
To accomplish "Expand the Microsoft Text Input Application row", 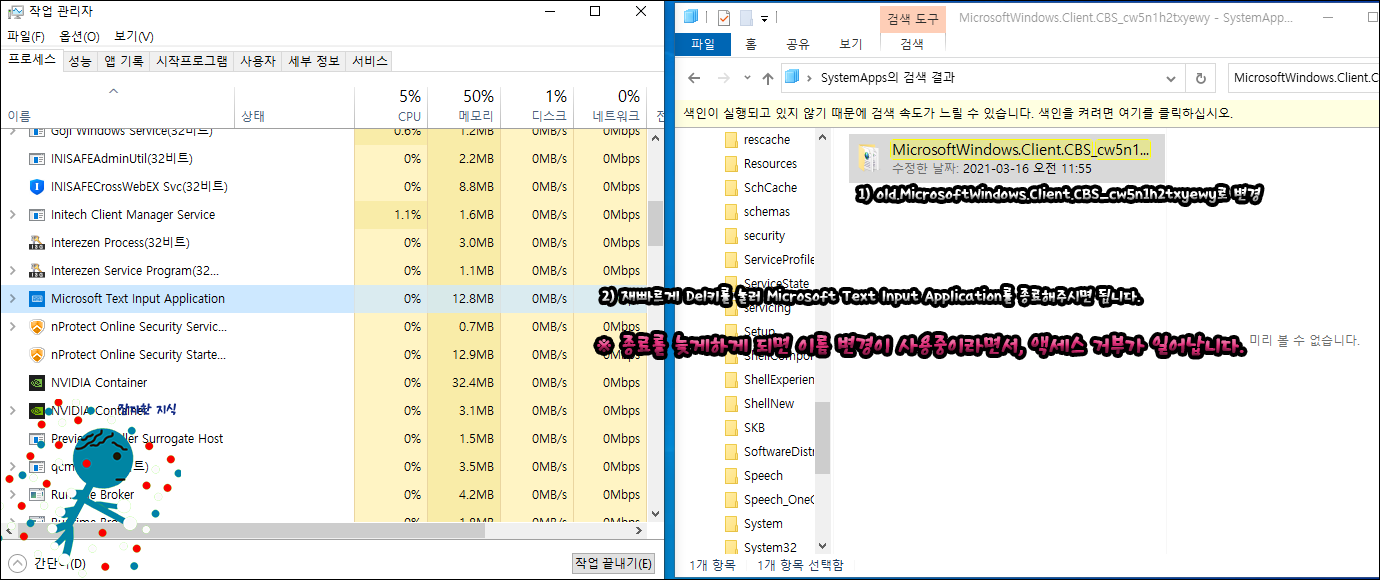I will point(12,298).
